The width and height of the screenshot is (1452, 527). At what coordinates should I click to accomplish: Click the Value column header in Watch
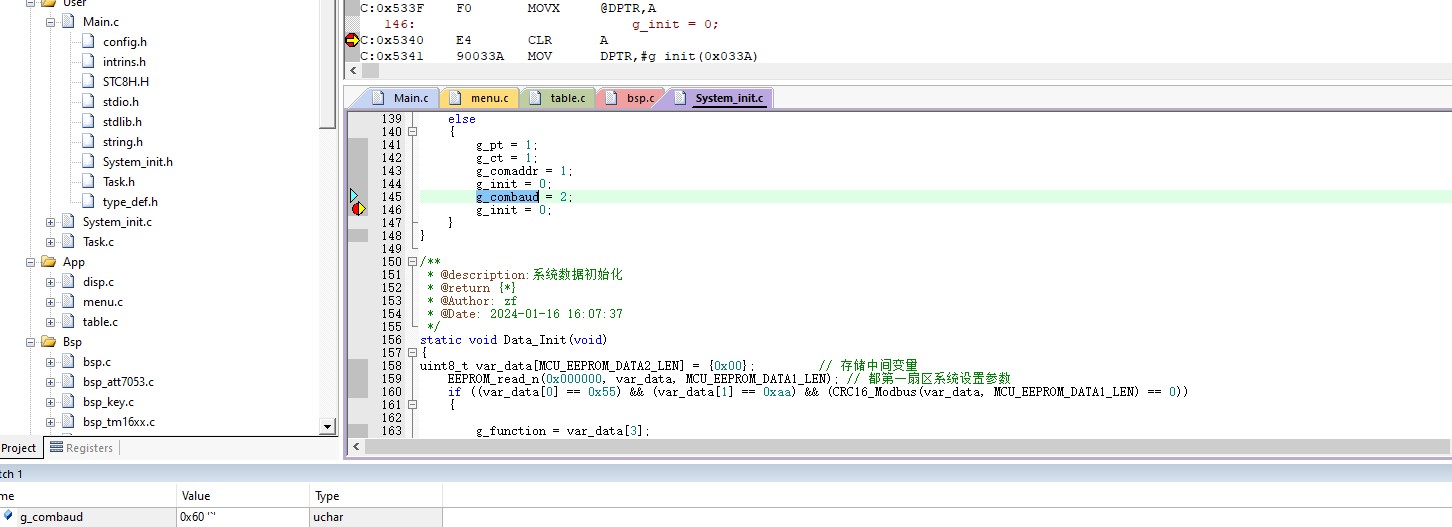click(195, 496)
